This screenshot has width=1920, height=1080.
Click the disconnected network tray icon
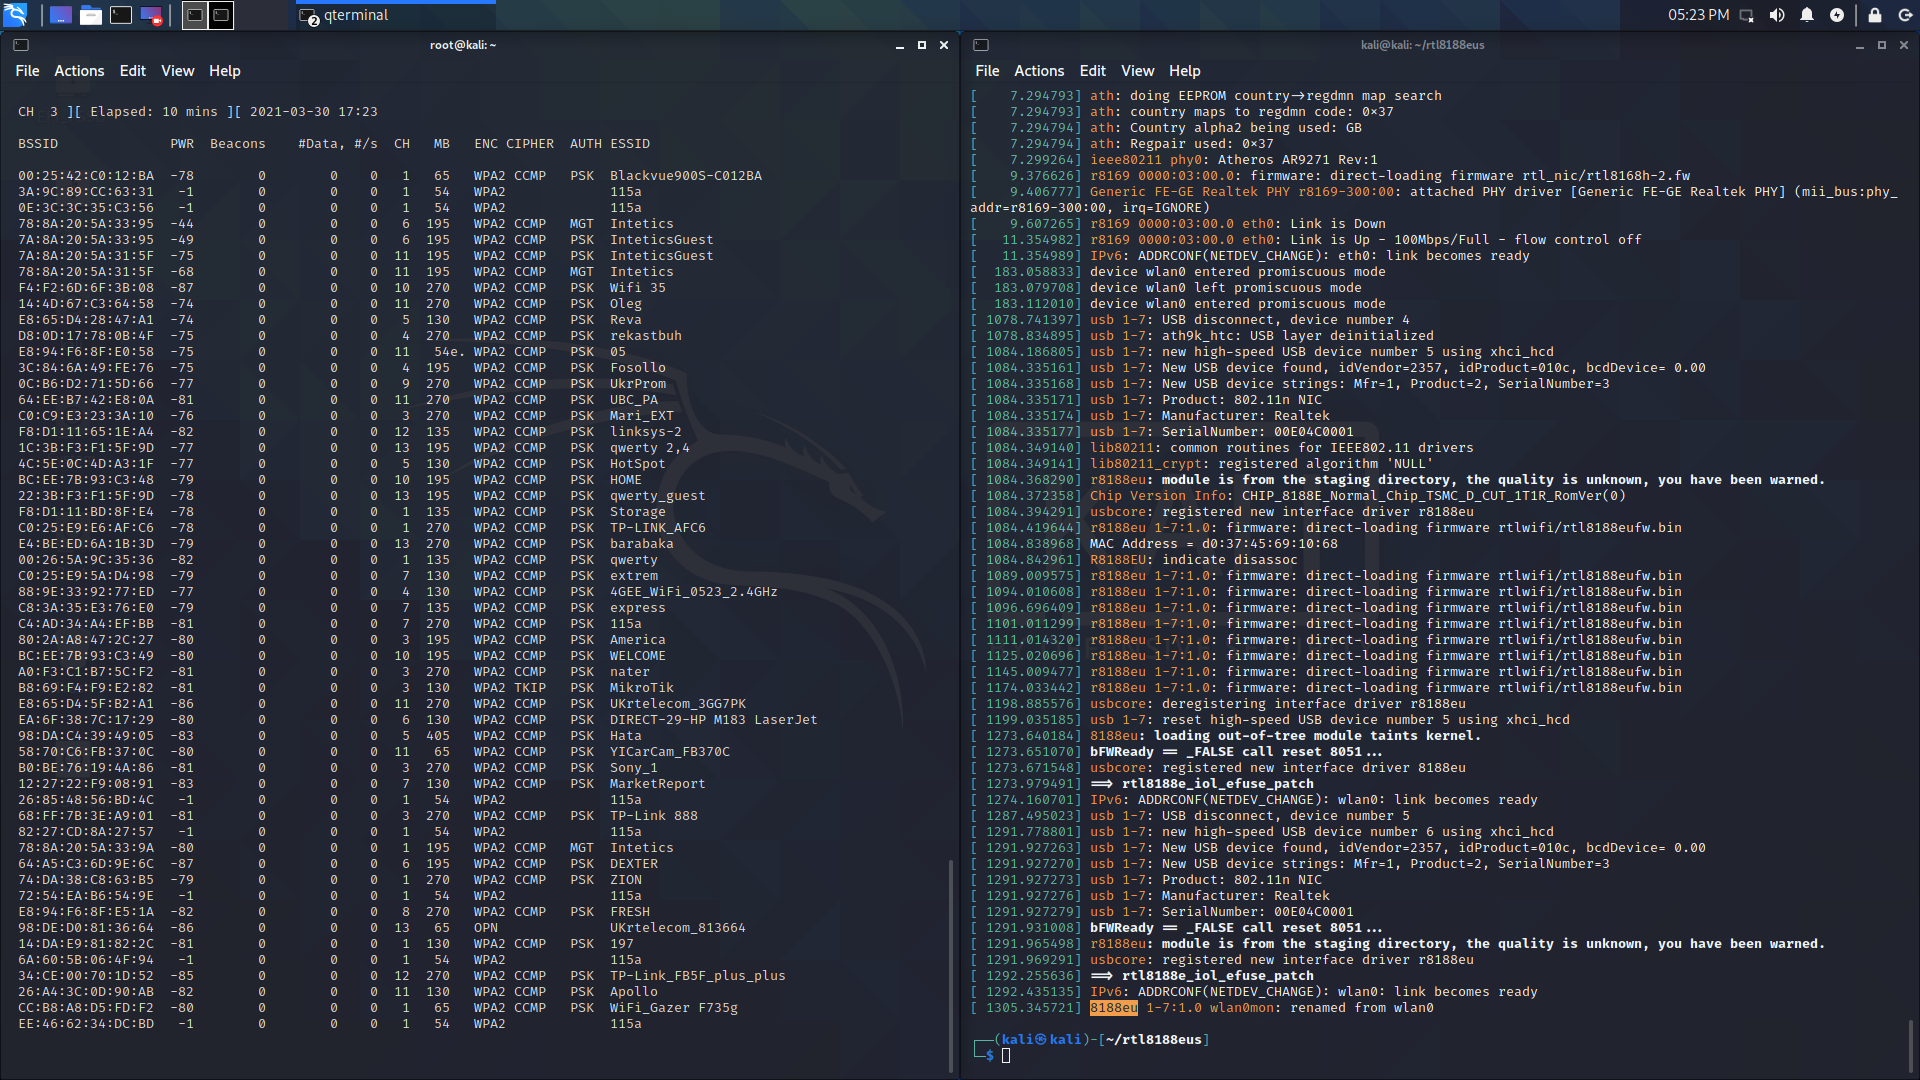[1747, 15]
